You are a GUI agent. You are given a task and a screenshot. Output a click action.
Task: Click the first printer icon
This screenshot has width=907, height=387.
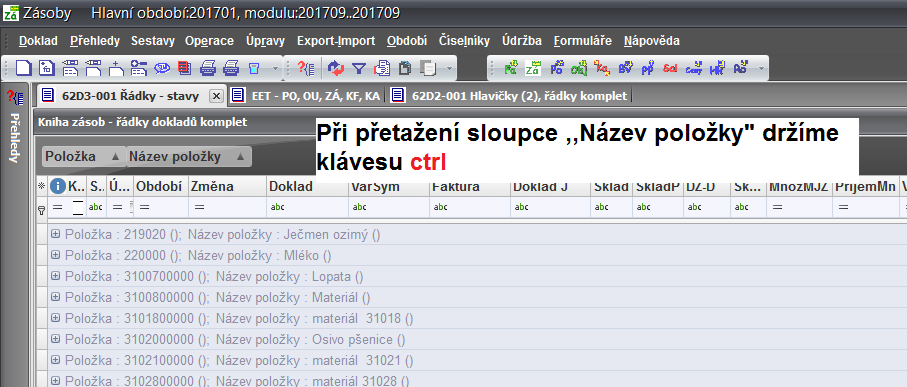pyautogui.click(x=208, y=68)
